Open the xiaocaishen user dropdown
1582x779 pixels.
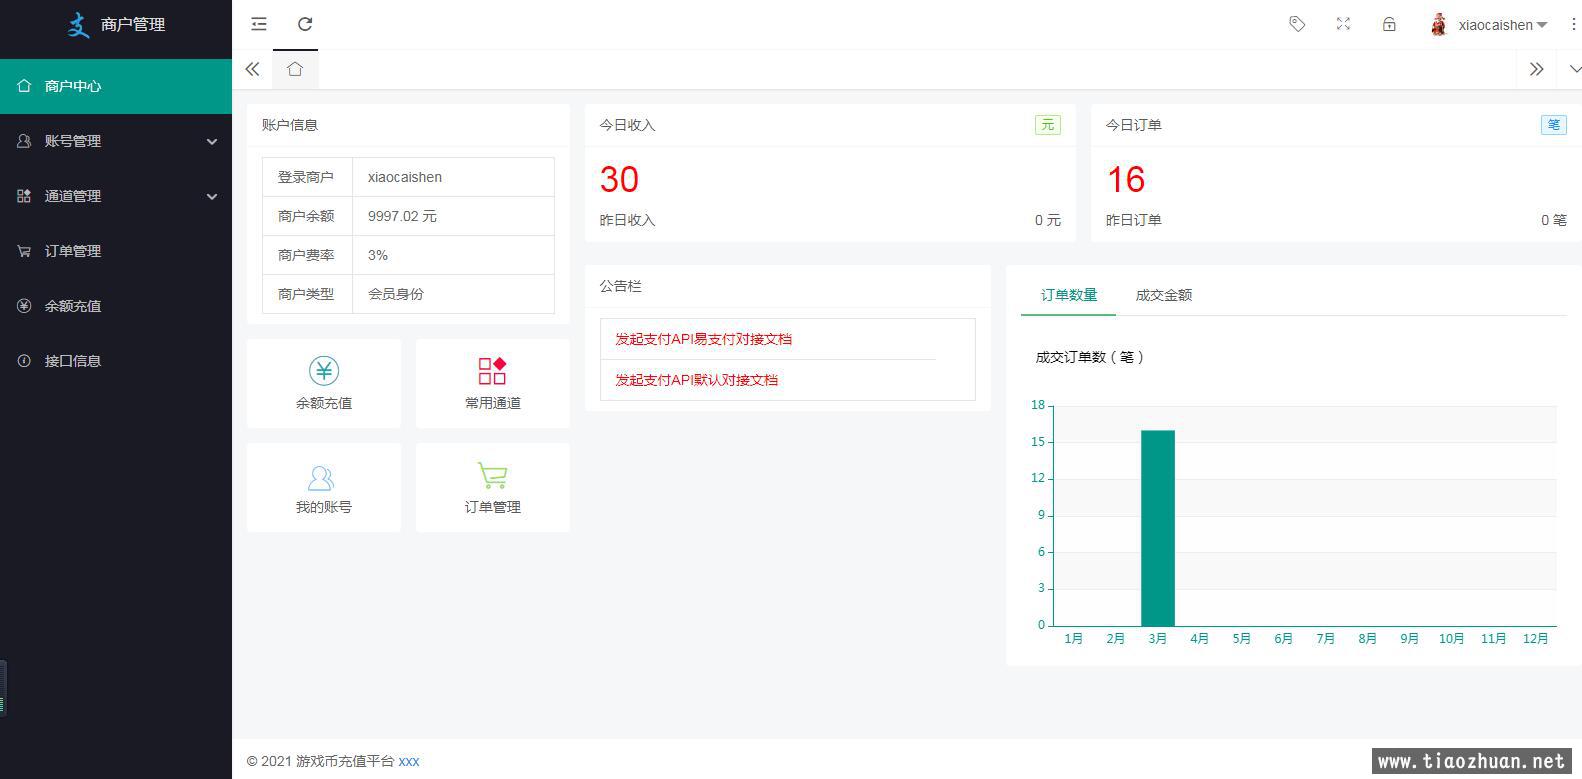pyautogui.click(x=1494, y=25)
